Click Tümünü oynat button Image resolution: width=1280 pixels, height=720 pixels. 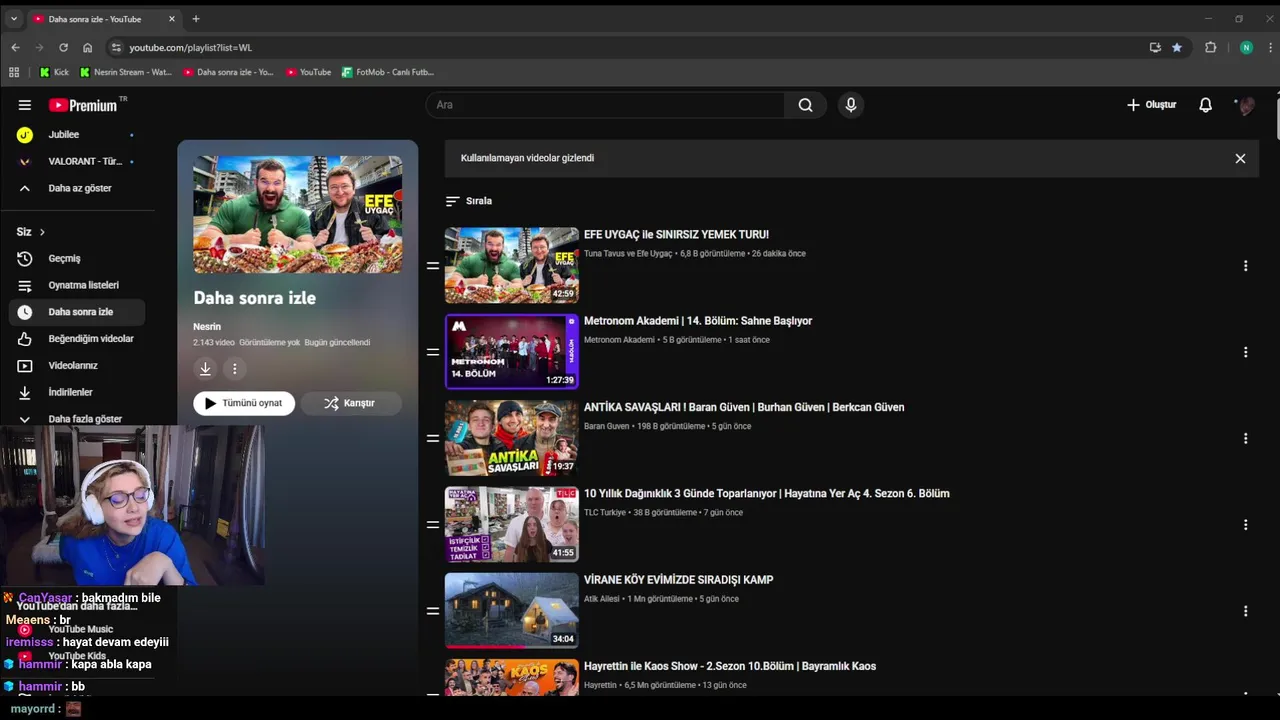pyautogui.click(x=244, y=403)
